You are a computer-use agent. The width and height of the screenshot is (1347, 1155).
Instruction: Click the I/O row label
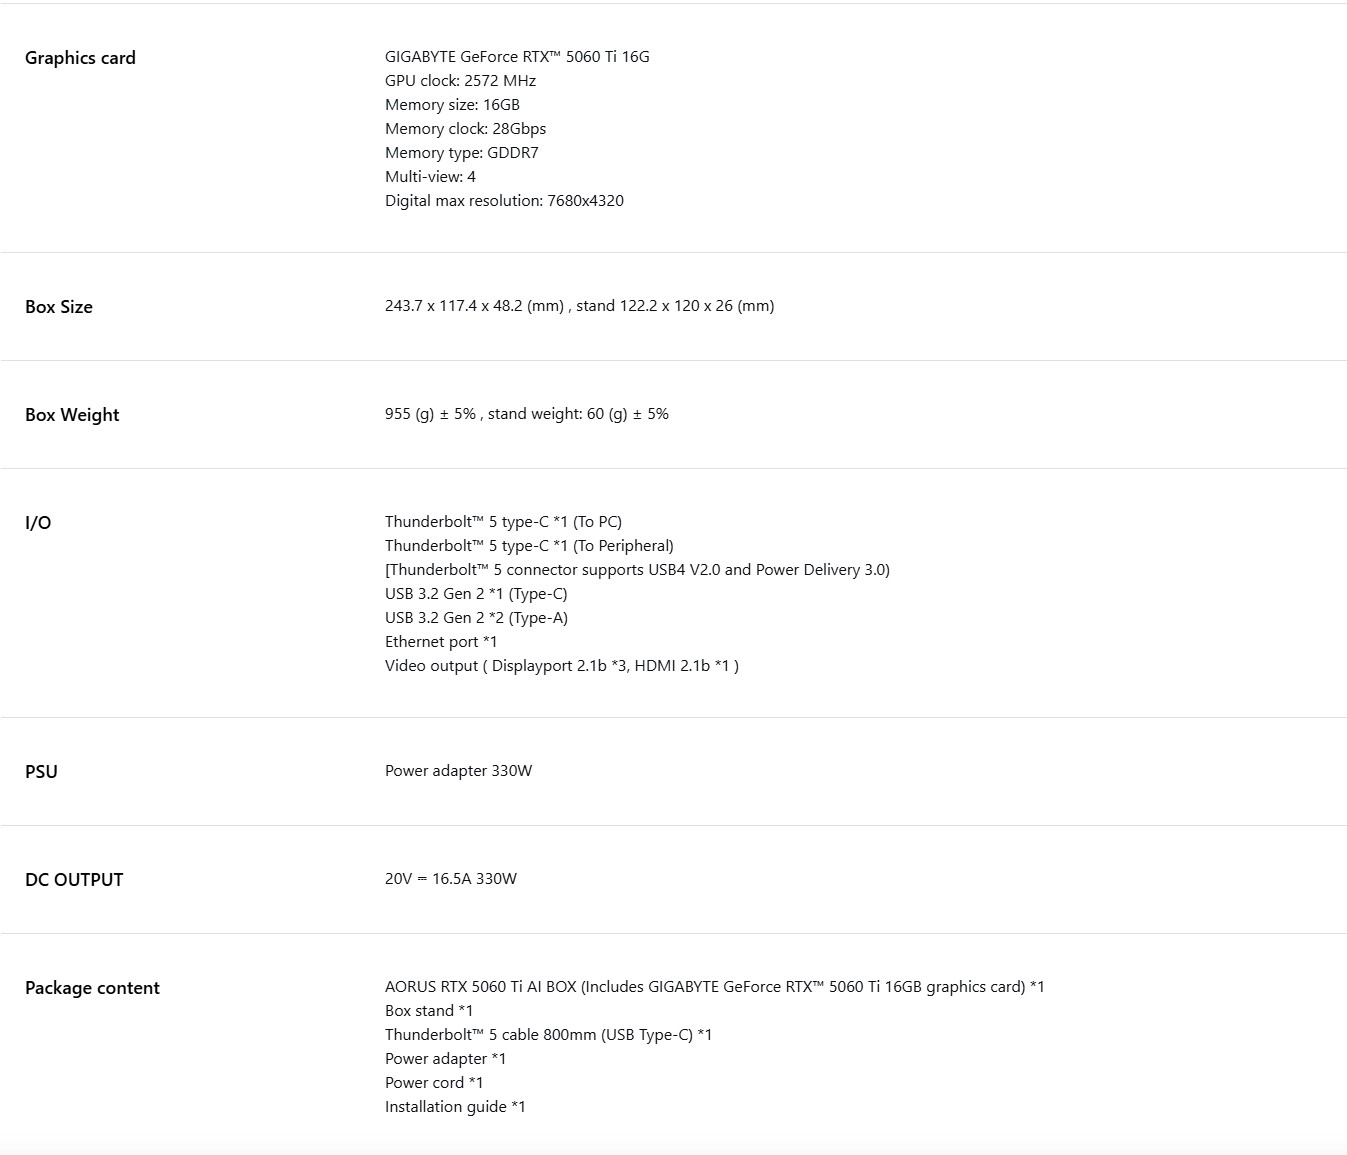(38, 523)
